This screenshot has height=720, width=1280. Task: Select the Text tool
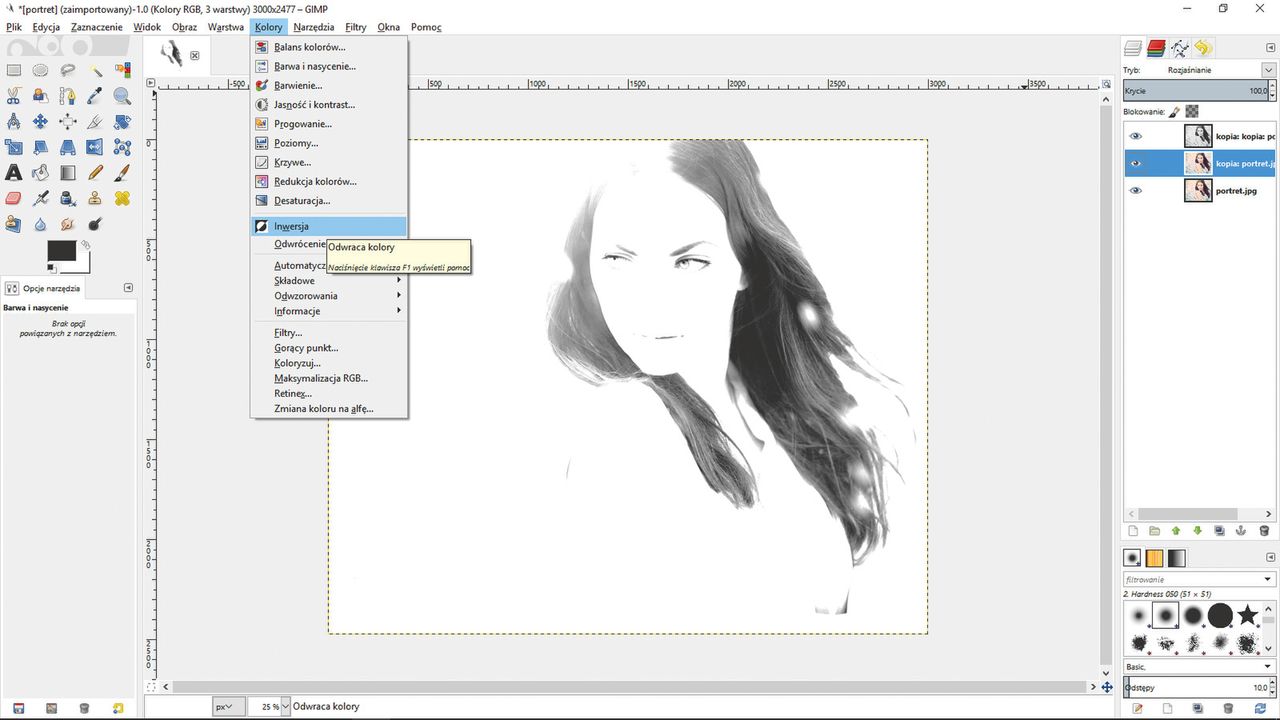coord(14,174)
